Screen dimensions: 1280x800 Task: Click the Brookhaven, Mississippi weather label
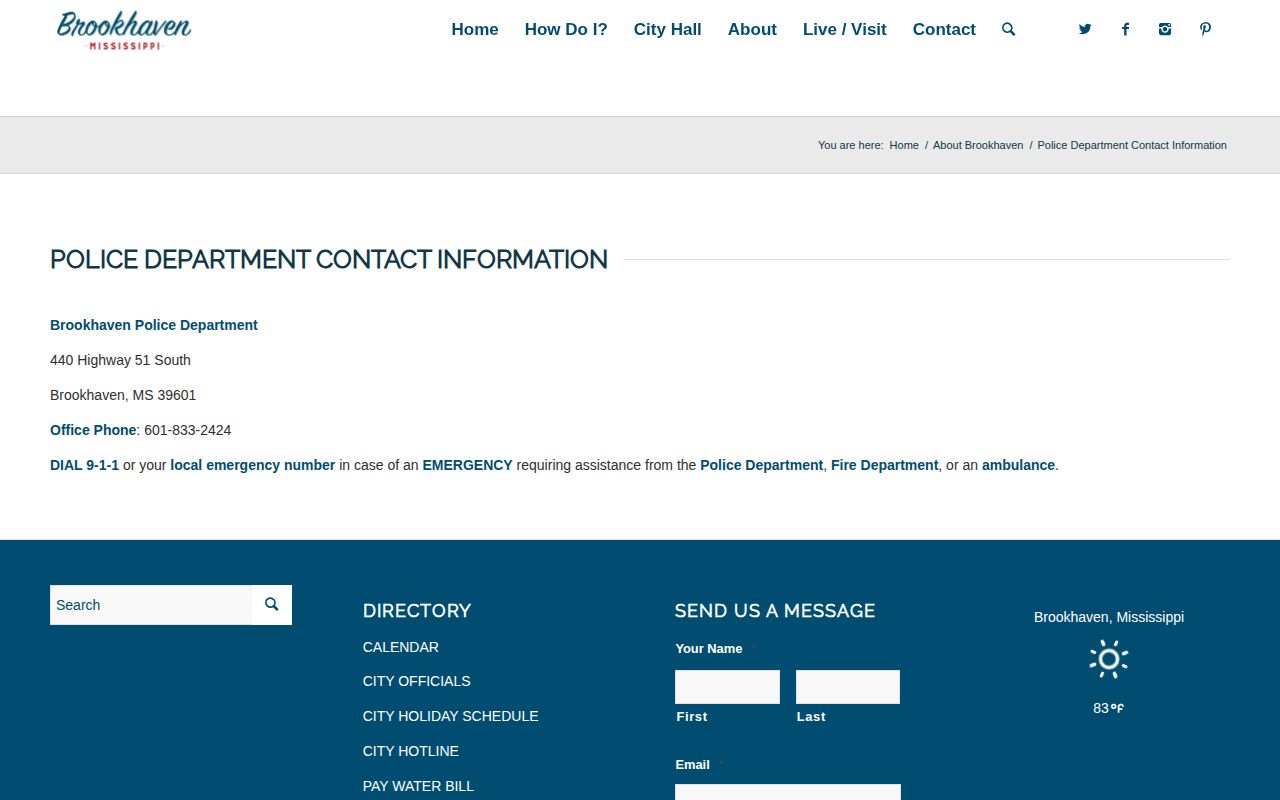1109,617
